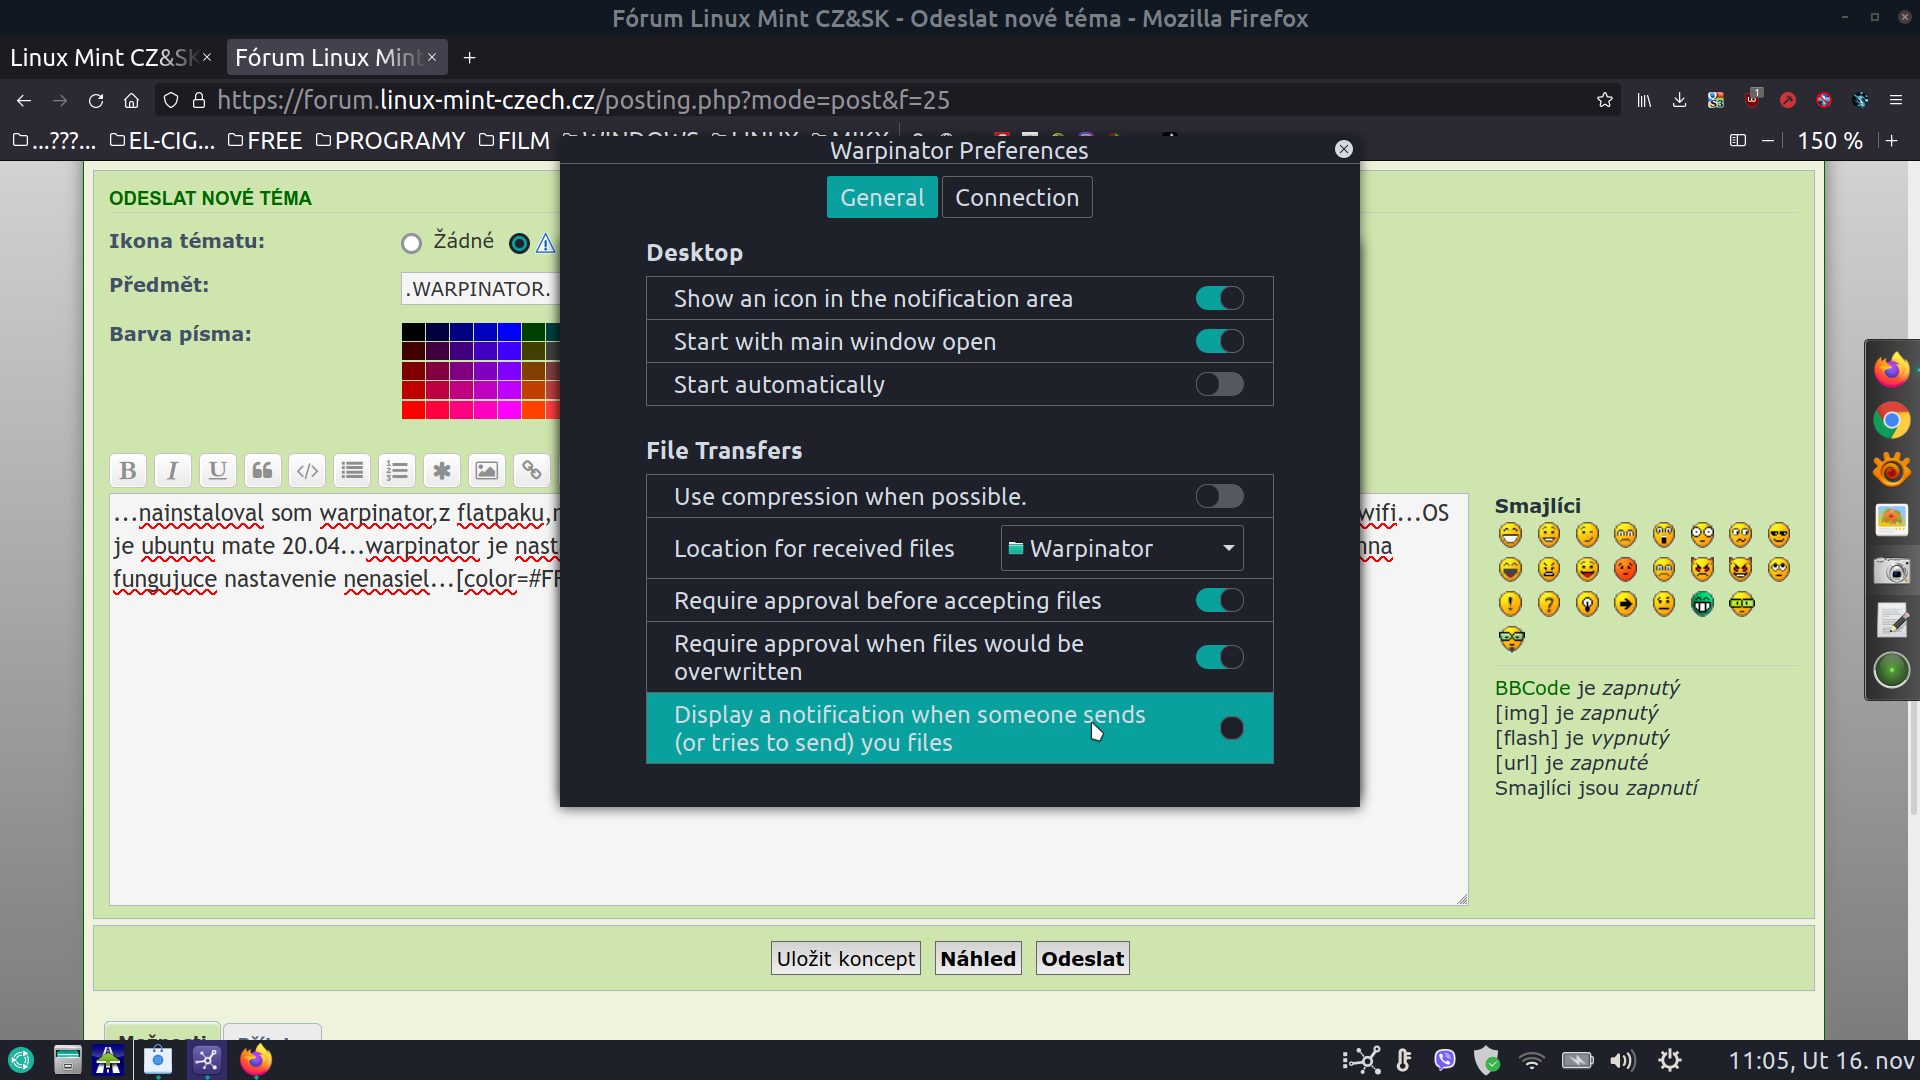The image size is (1920, 1080).
Task: Click the insert link (URL) icon
Action: (x=531, y=470)
